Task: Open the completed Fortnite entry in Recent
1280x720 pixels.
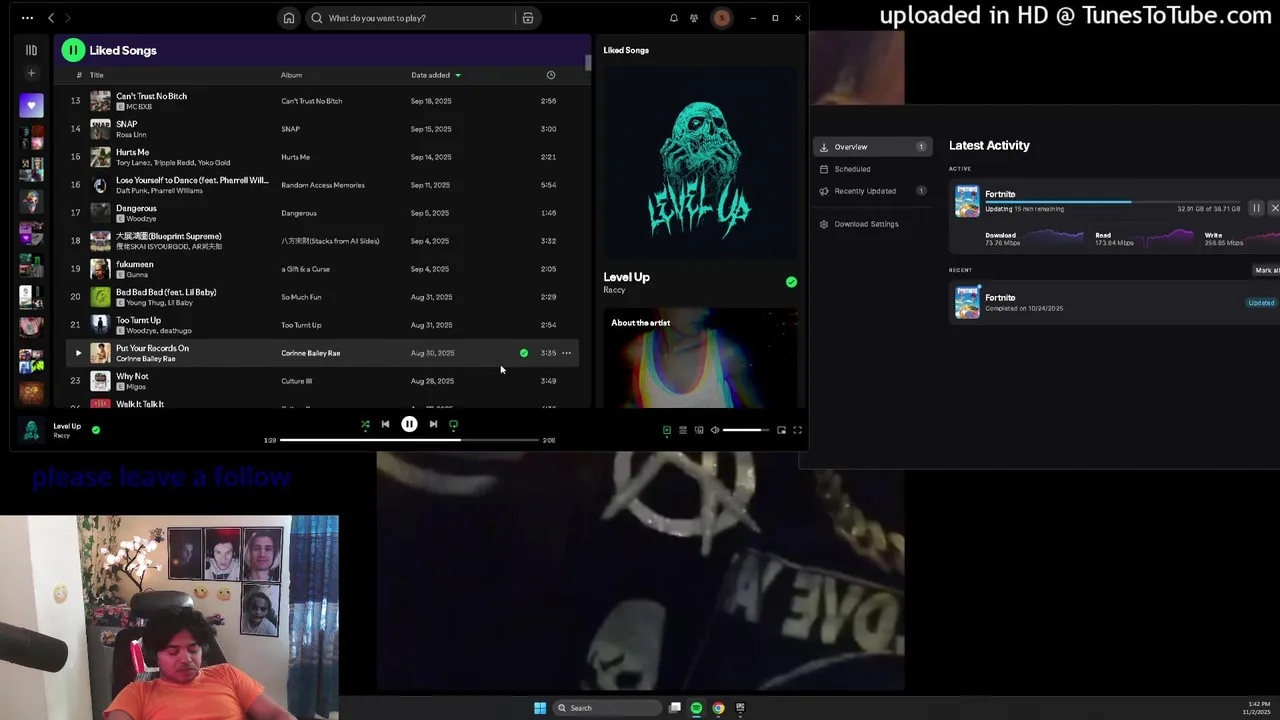Action: pyautogui.click(x=1114, y=302)
